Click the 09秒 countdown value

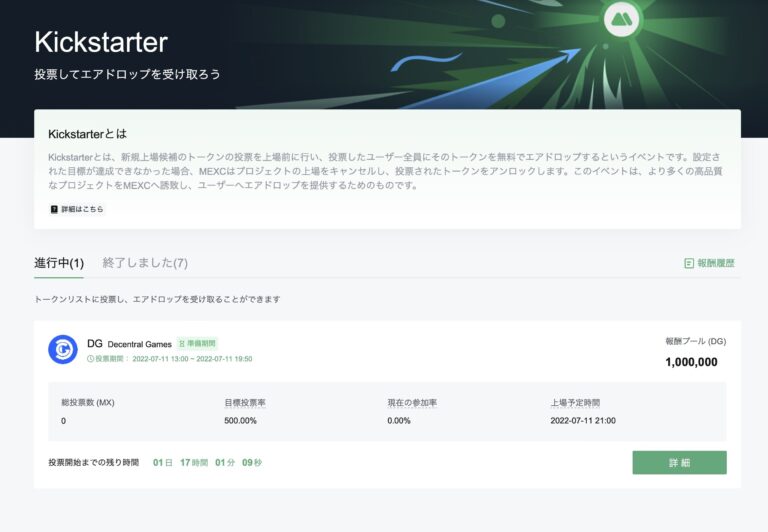coord(252,462)
